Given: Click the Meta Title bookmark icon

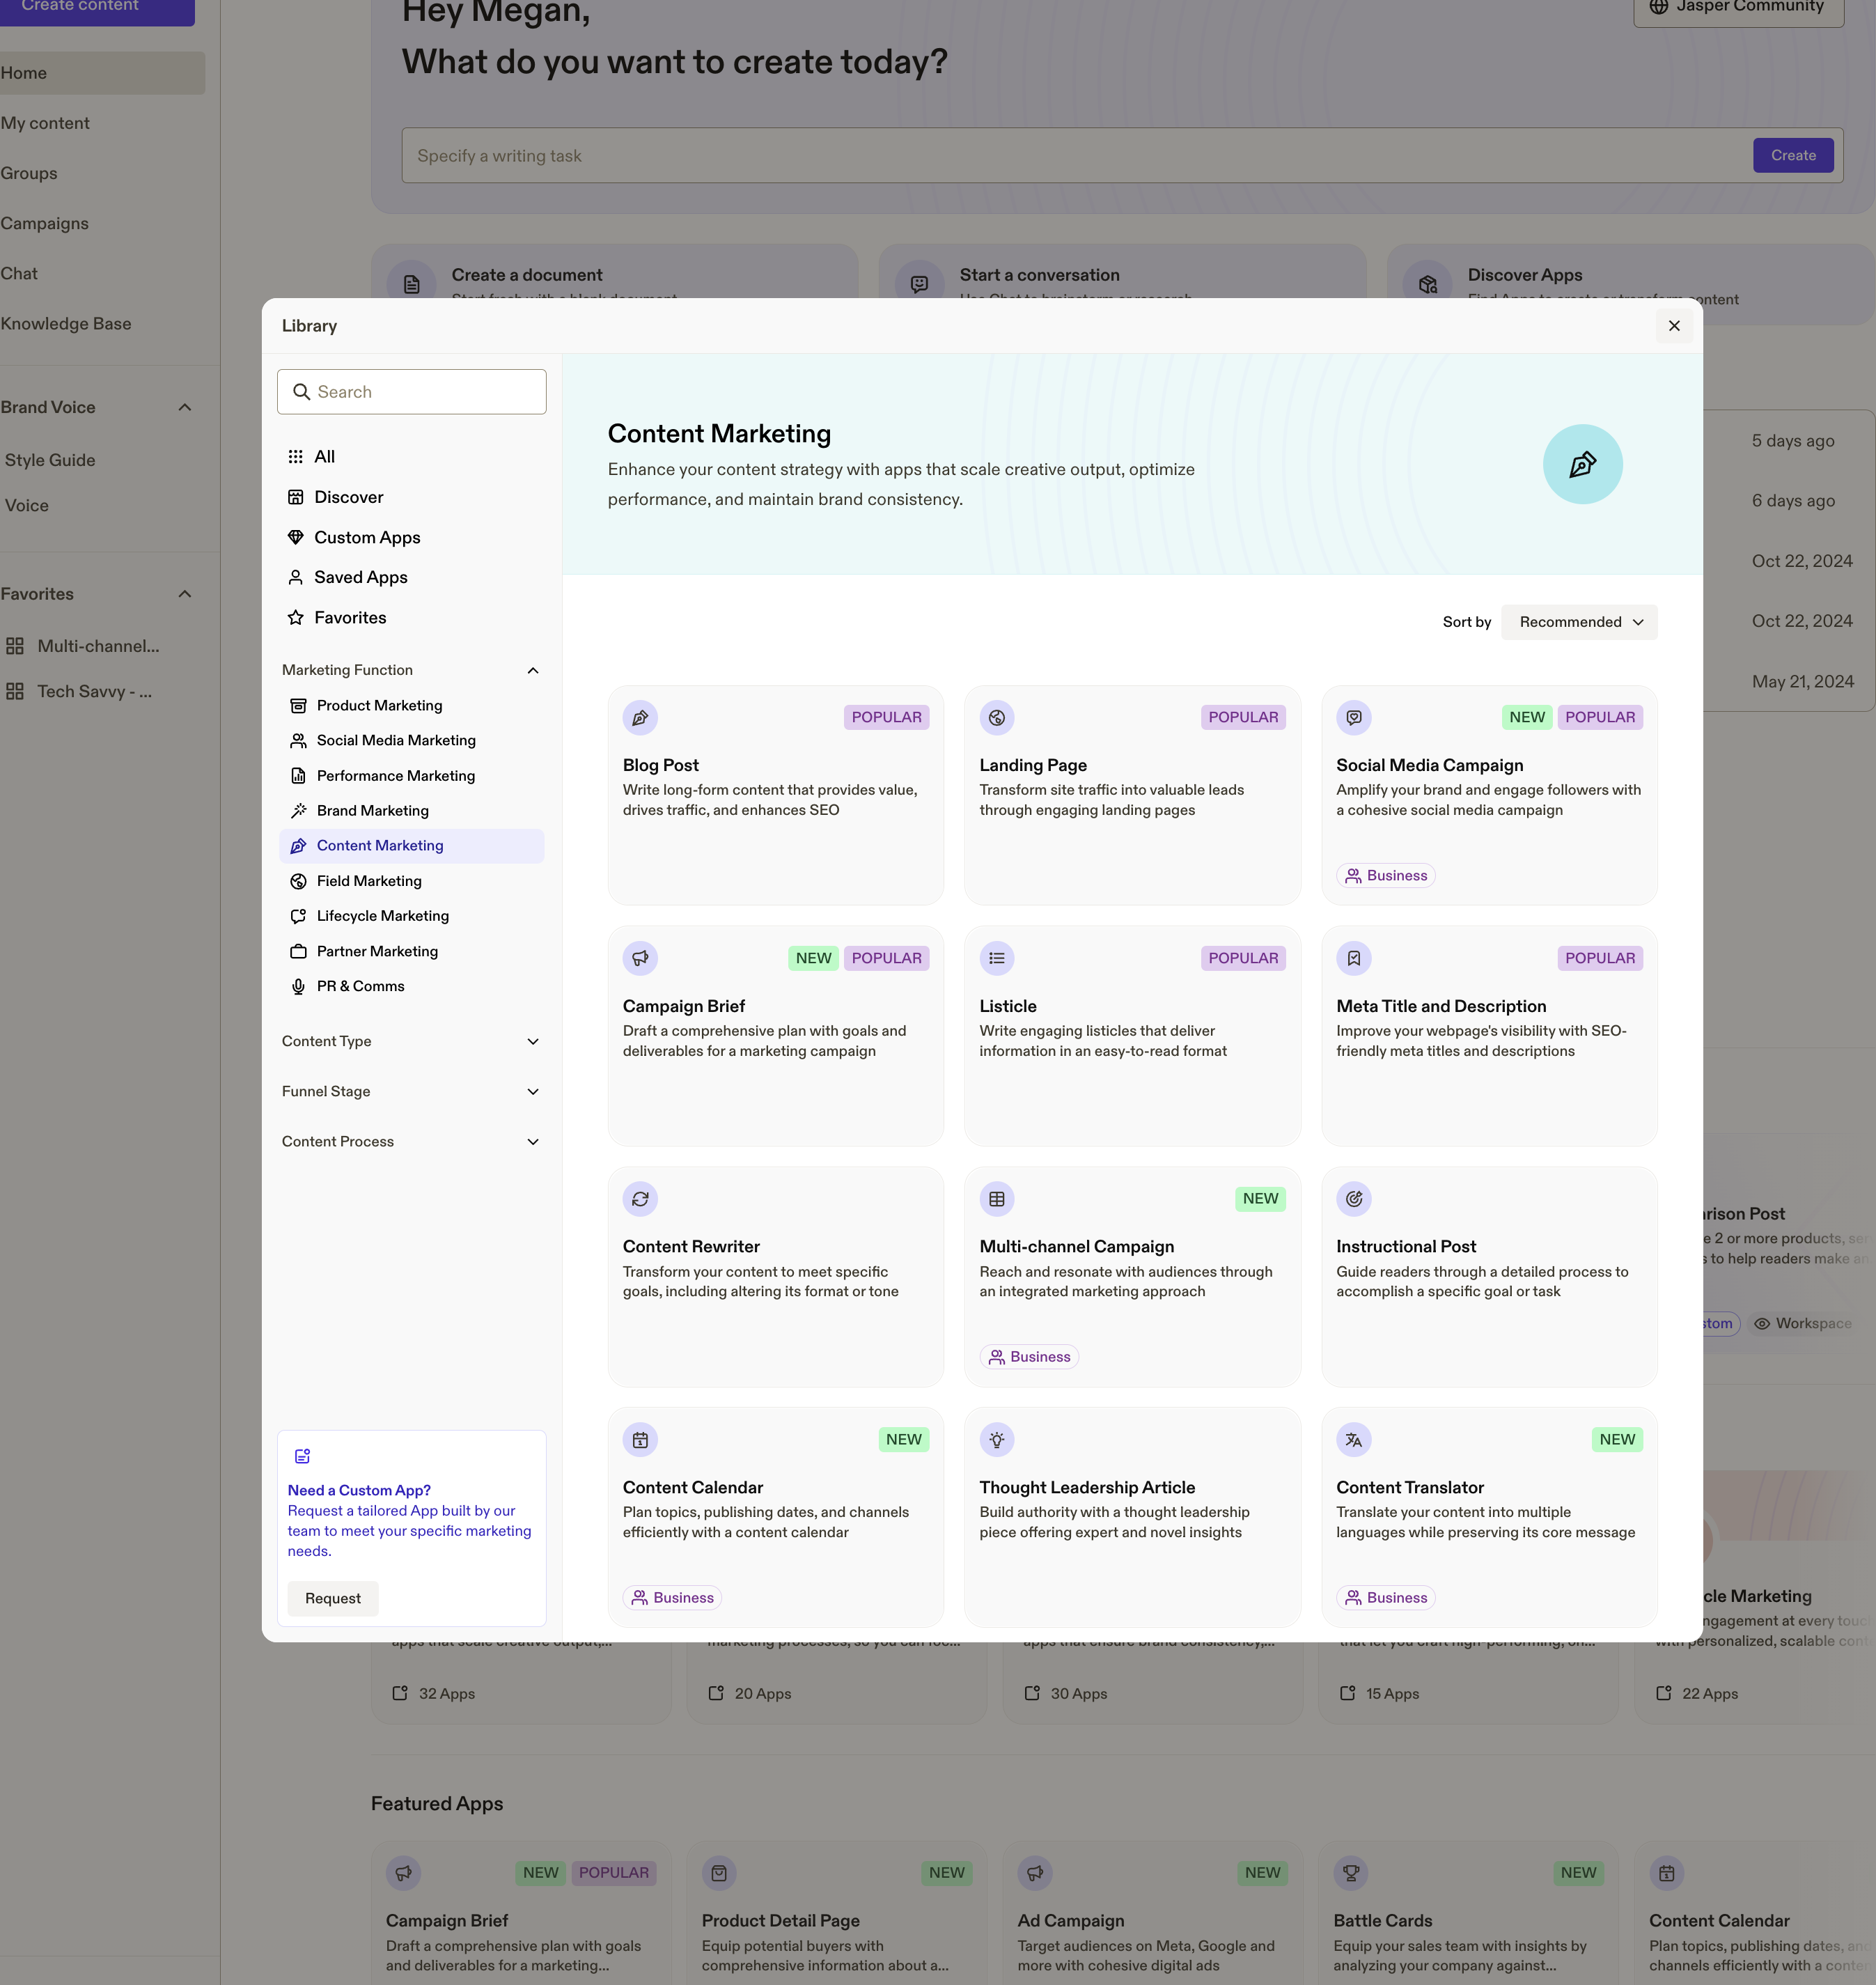Looking at the screenshot, I should 1354,958.
